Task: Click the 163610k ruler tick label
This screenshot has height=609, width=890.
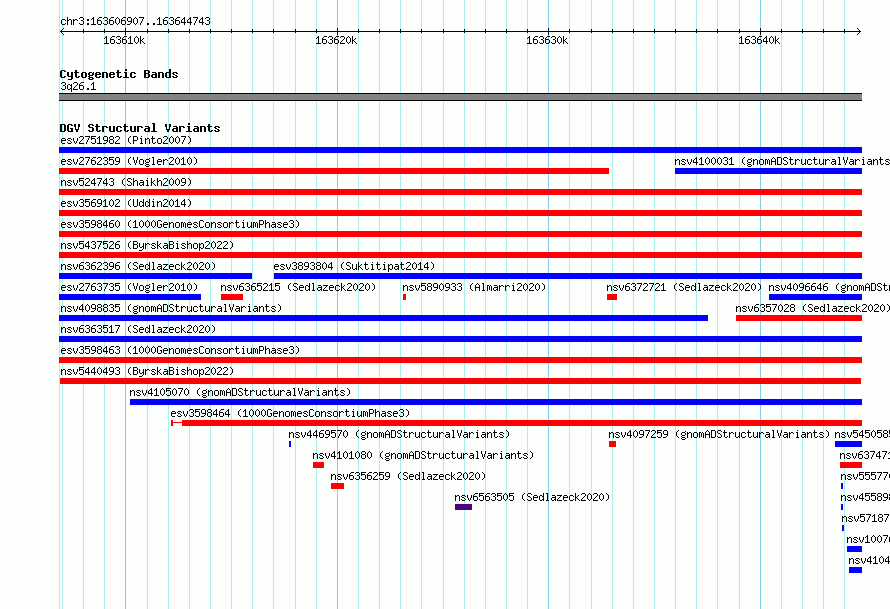Action: pyautogui.click(x=124, y=40)
